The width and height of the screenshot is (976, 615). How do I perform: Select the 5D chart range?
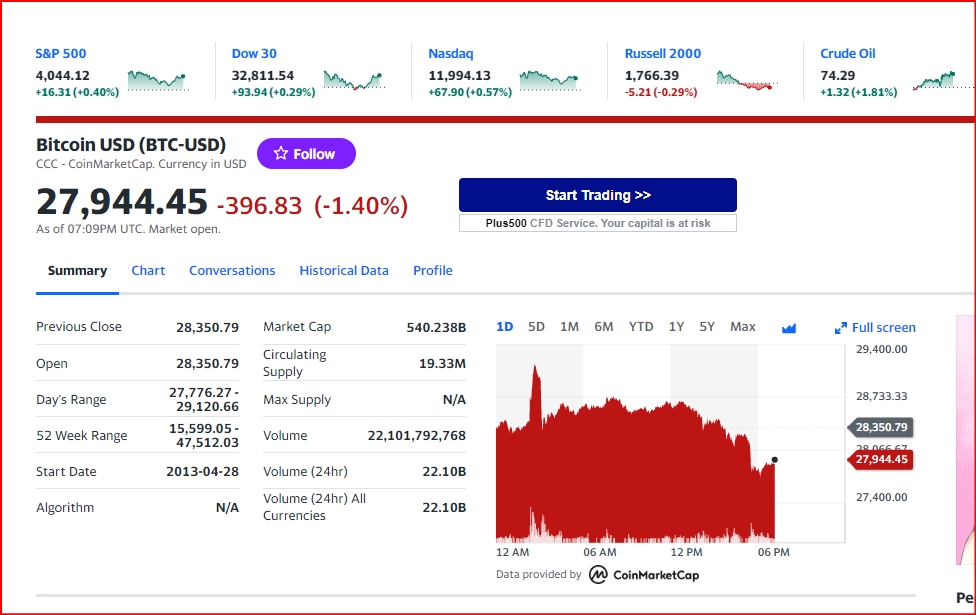[536, 327]
